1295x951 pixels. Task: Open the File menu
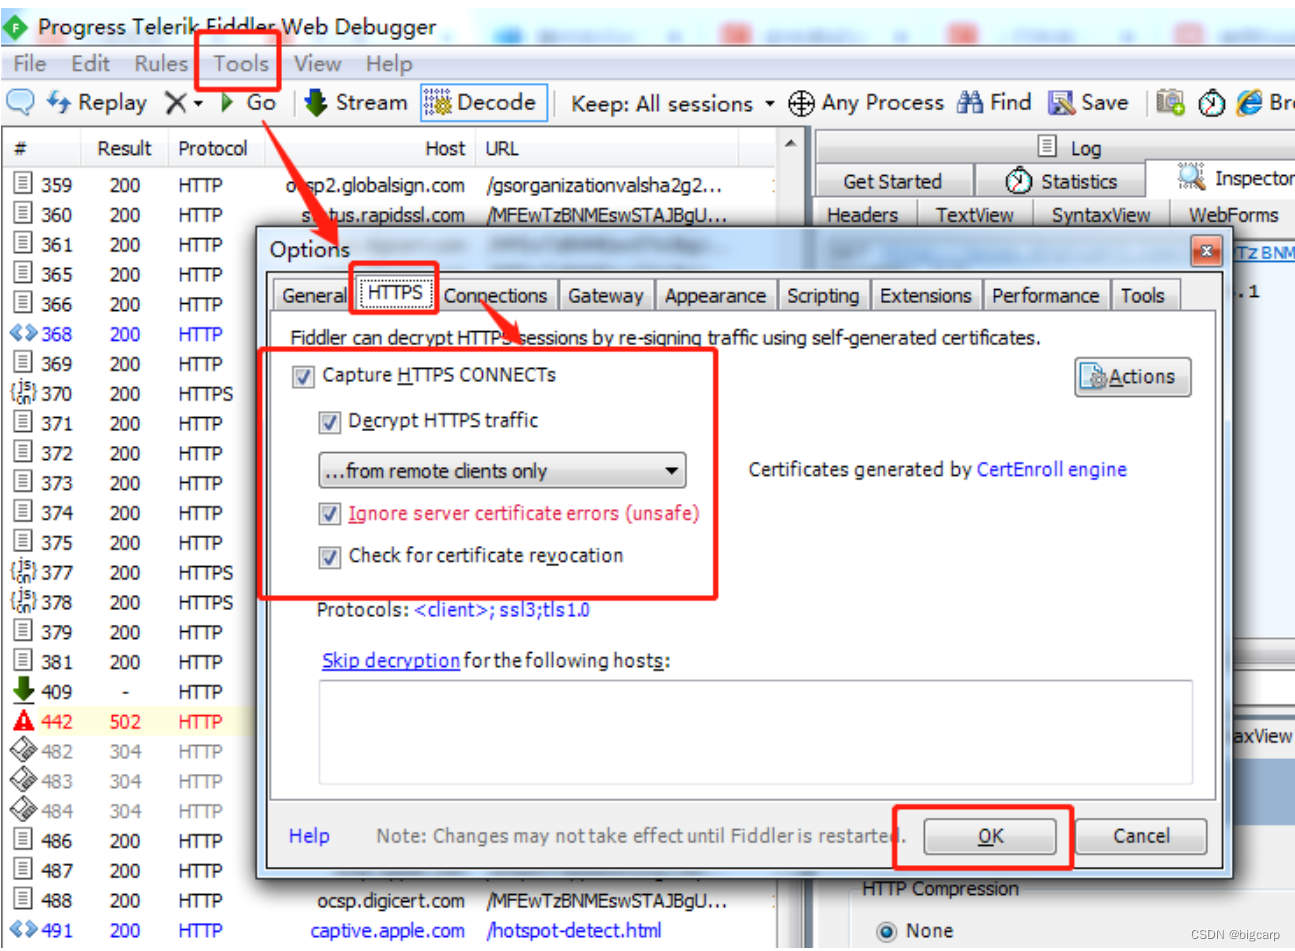tap(30, 63)
